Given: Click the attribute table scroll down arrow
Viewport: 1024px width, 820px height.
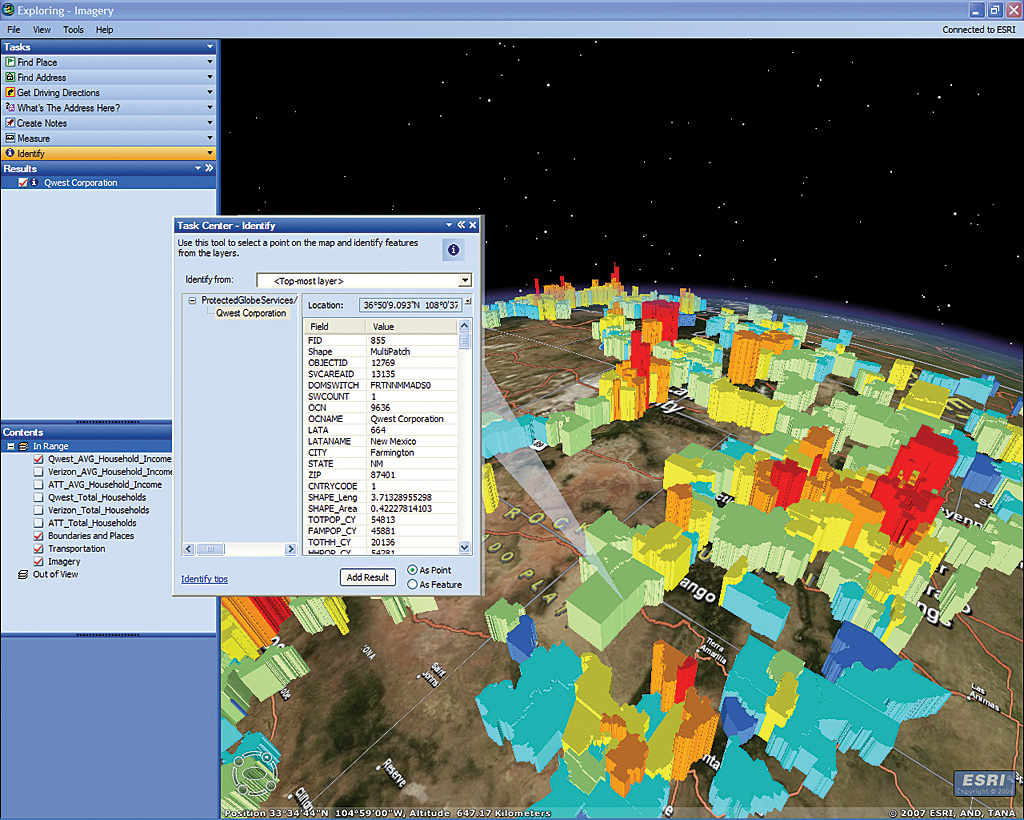Looking at the screenshot, I should (x=464, y=548).
